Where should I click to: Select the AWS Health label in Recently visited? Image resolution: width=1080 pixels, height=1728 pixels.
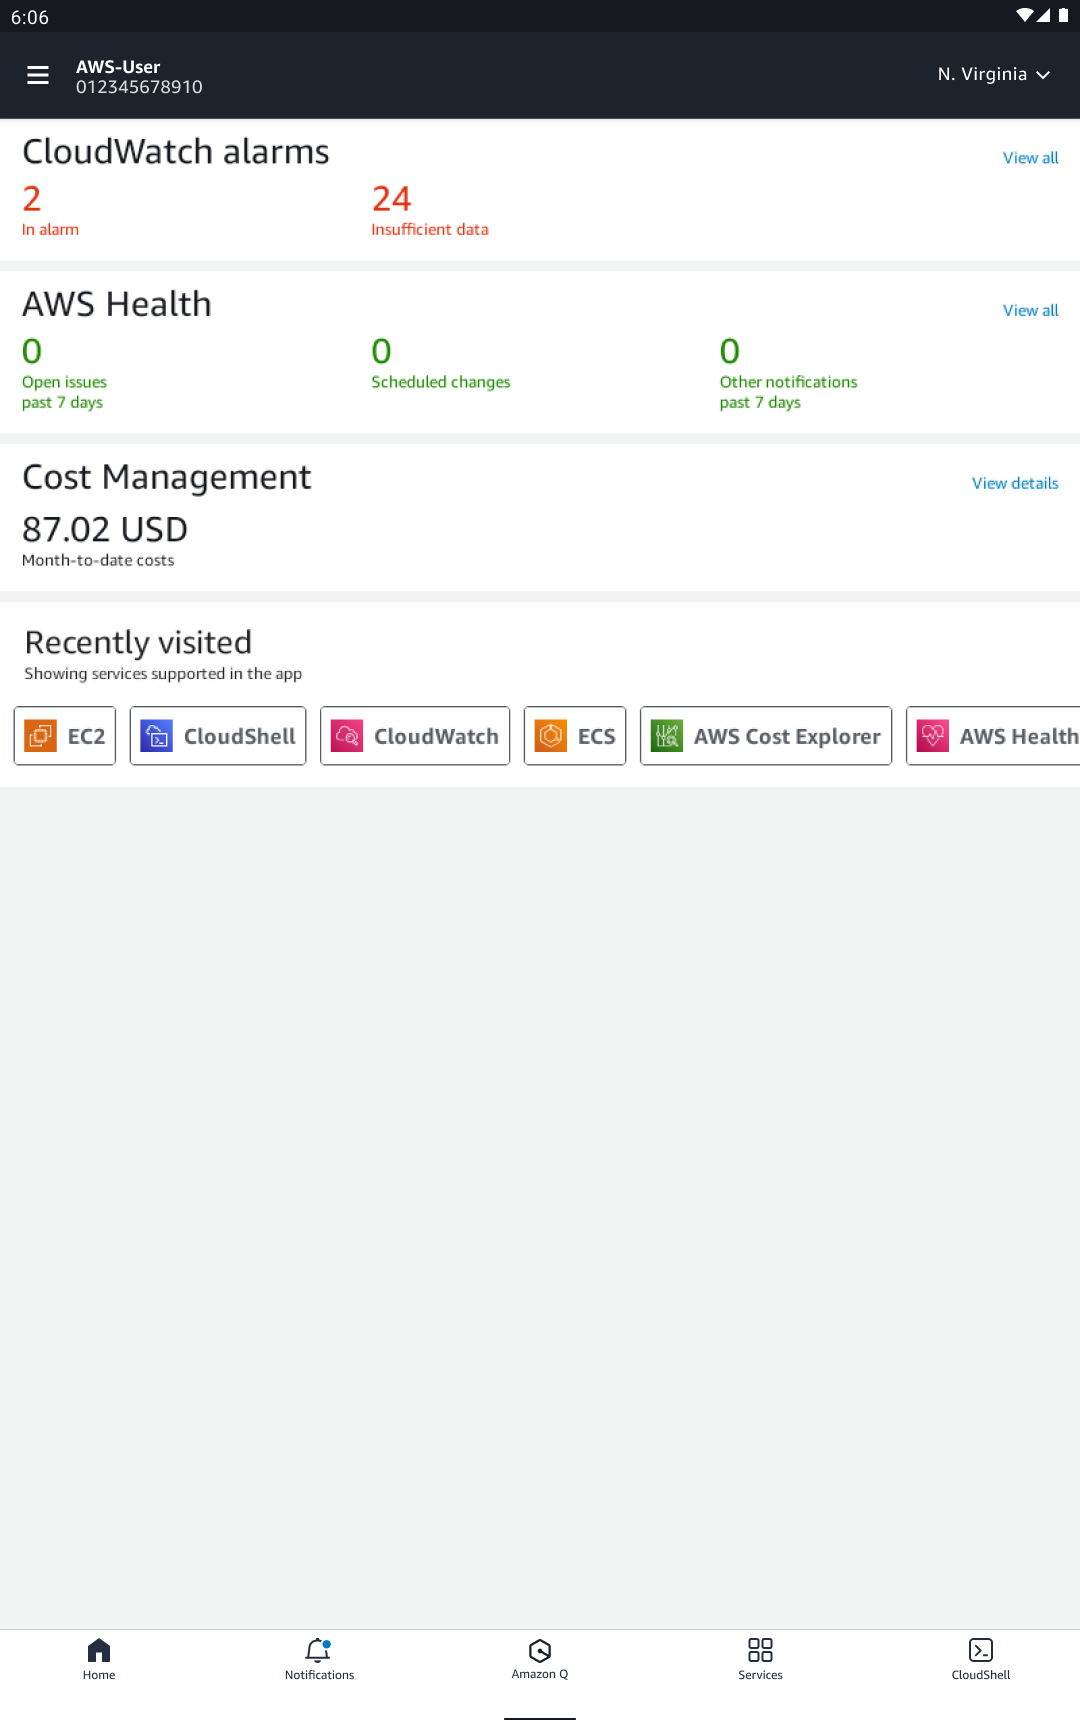tap(1019, 737)
